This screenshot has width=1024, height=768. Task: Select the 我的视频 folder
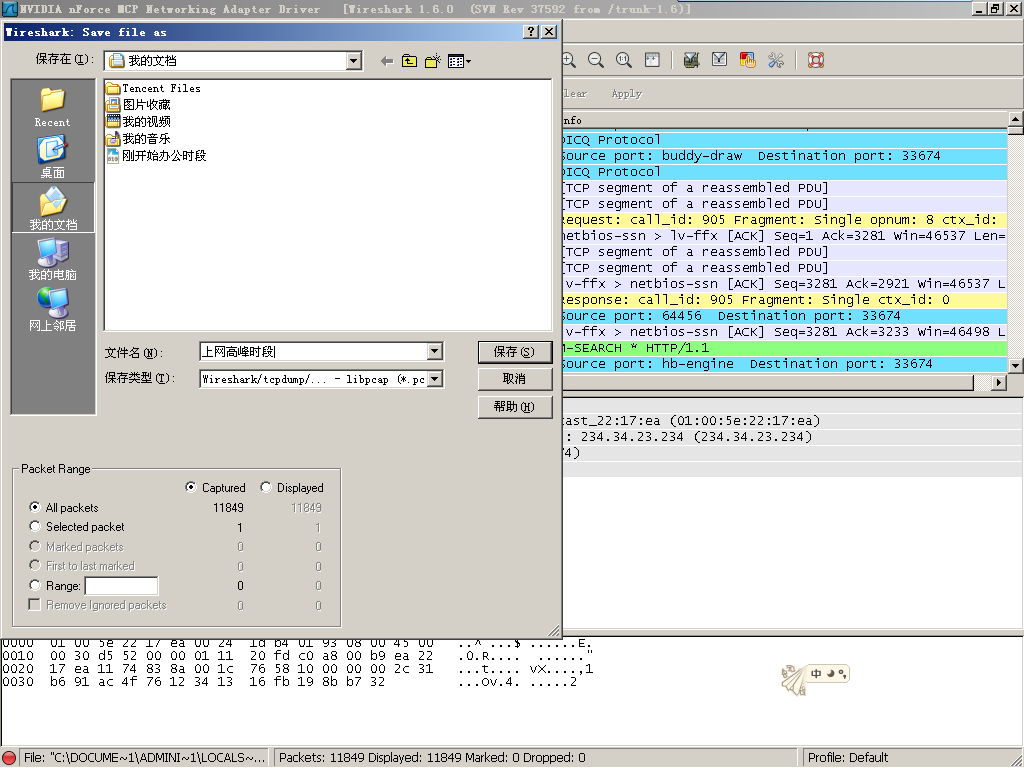point(138,121)
